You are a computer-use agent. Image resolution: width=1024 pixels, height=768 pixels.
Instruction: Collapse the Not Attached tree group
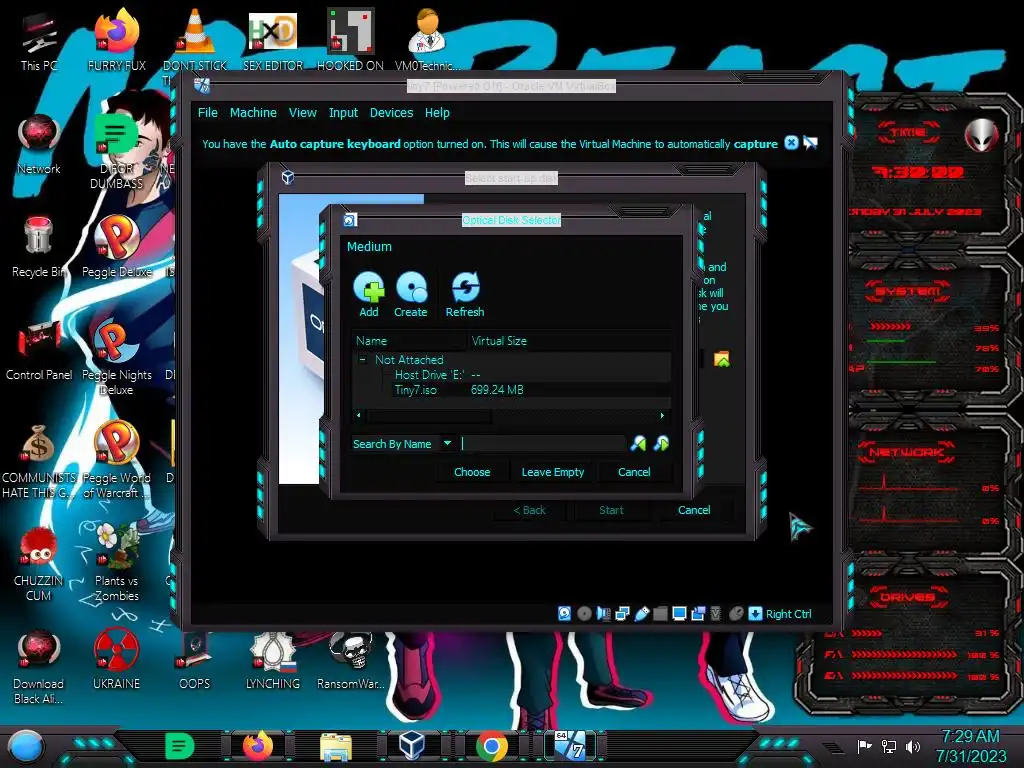point(362,359)
